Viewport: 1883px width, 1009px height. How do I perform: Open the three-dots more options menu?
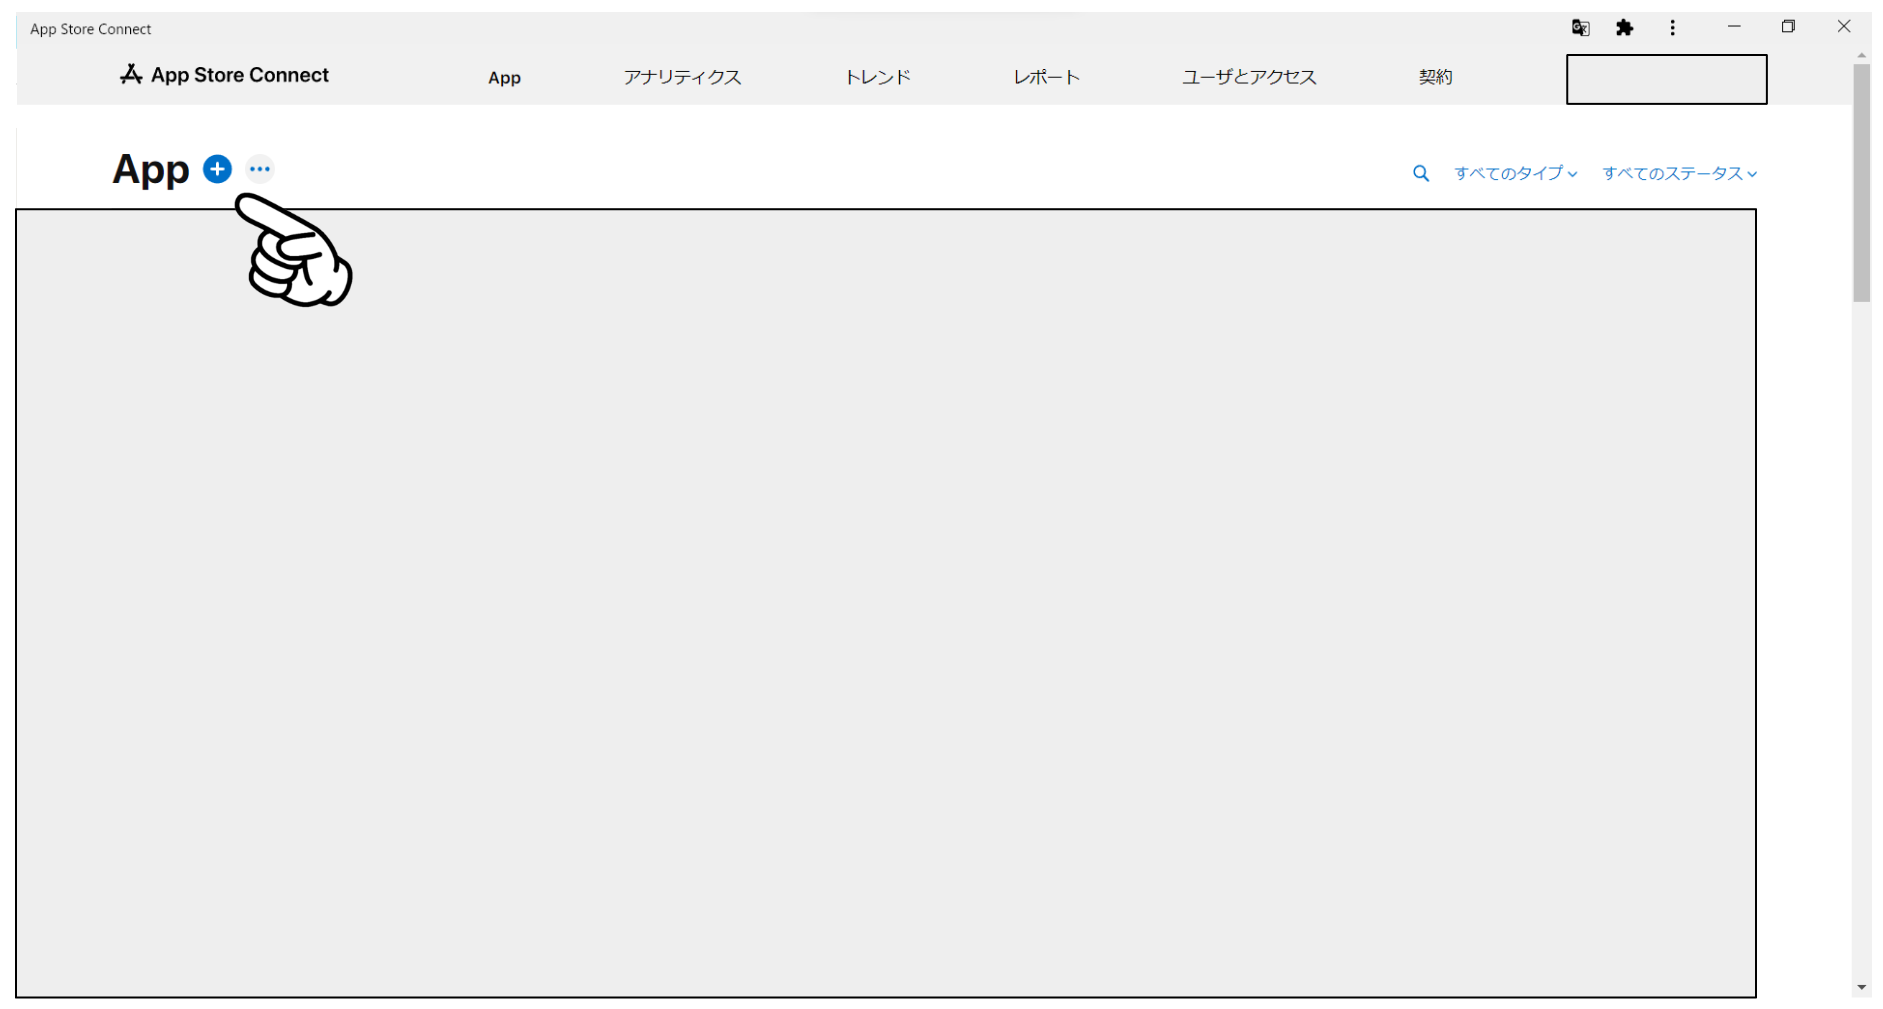(x=260, y=169)
